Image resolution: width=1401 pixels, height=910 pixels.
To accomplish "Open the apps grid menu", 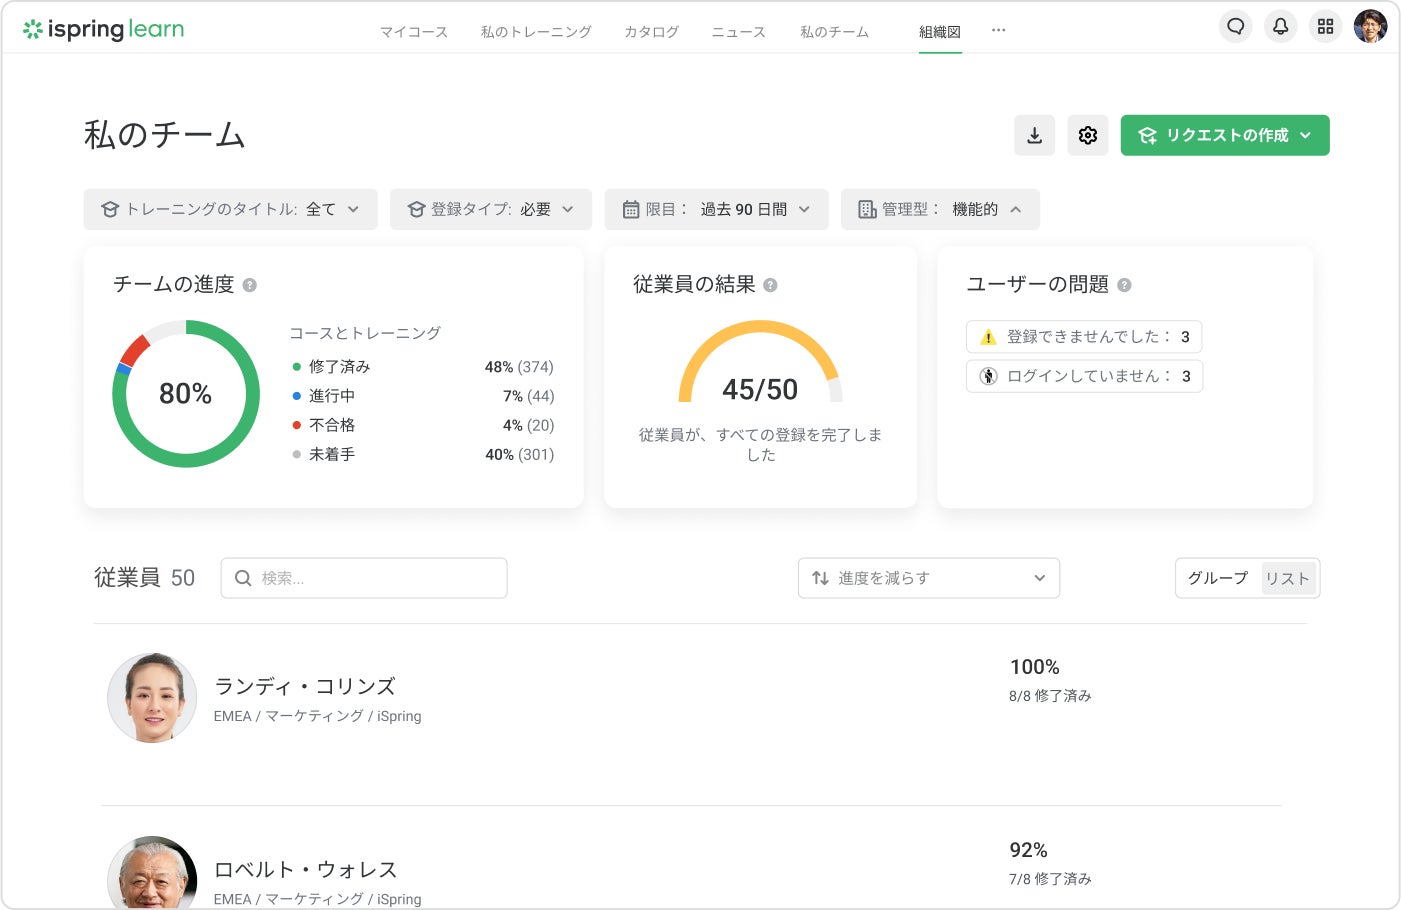I will pos(1325,26).
